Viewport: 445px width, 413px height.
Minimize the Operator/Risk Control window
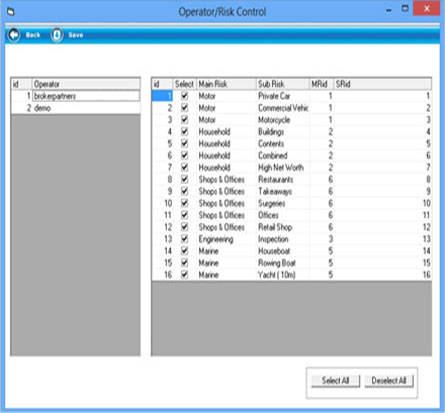389,11
